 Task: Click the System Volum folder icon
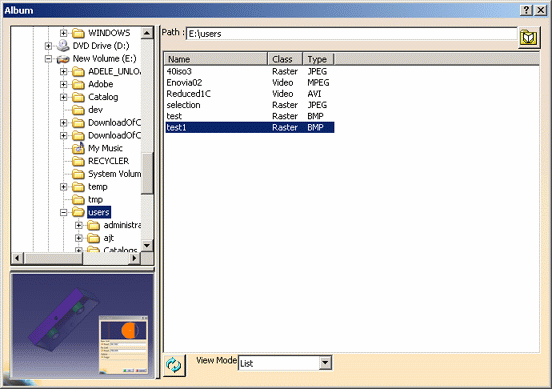pos(78,174)
